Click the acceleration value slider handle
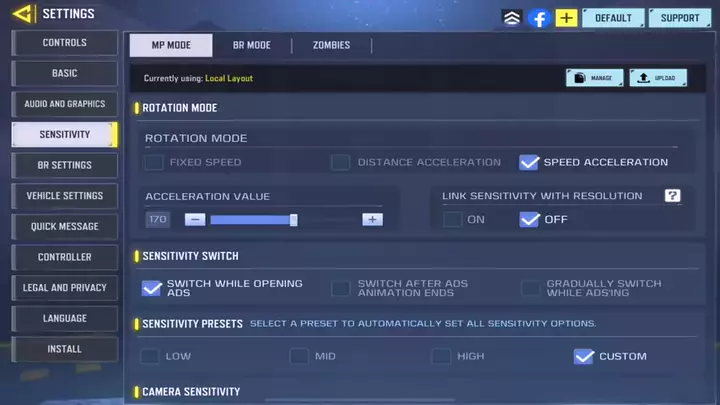The height and width of the screenshot is (405, 720). click(x=293, y=219)
